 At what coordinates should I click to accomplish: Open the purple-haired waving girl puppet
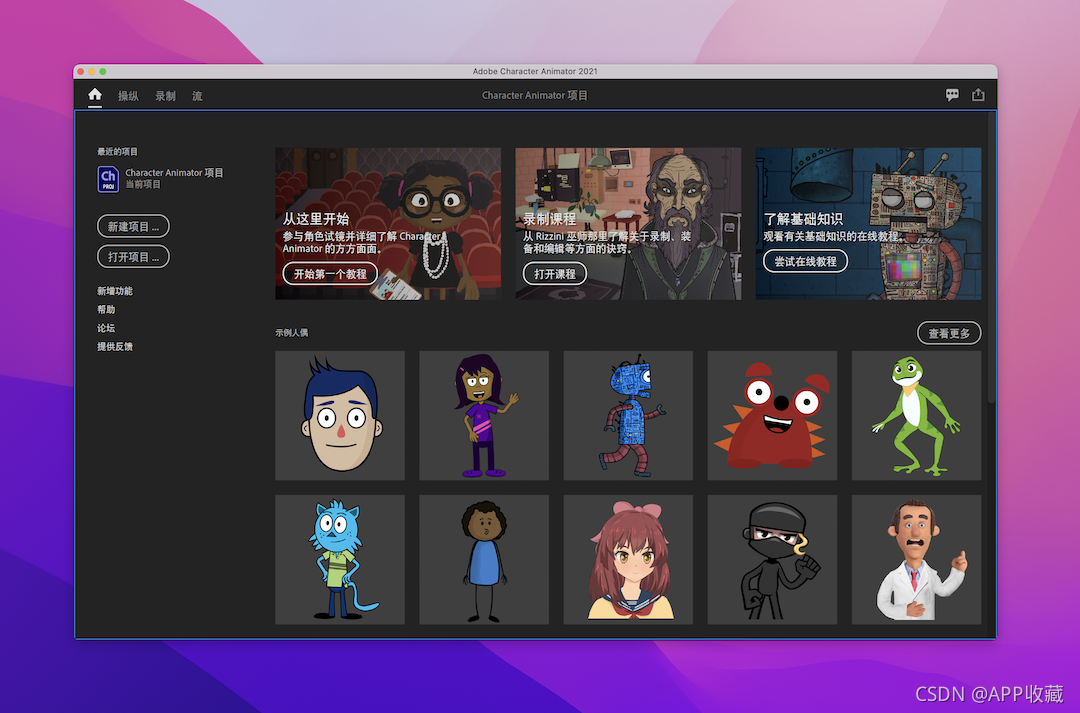484,415
